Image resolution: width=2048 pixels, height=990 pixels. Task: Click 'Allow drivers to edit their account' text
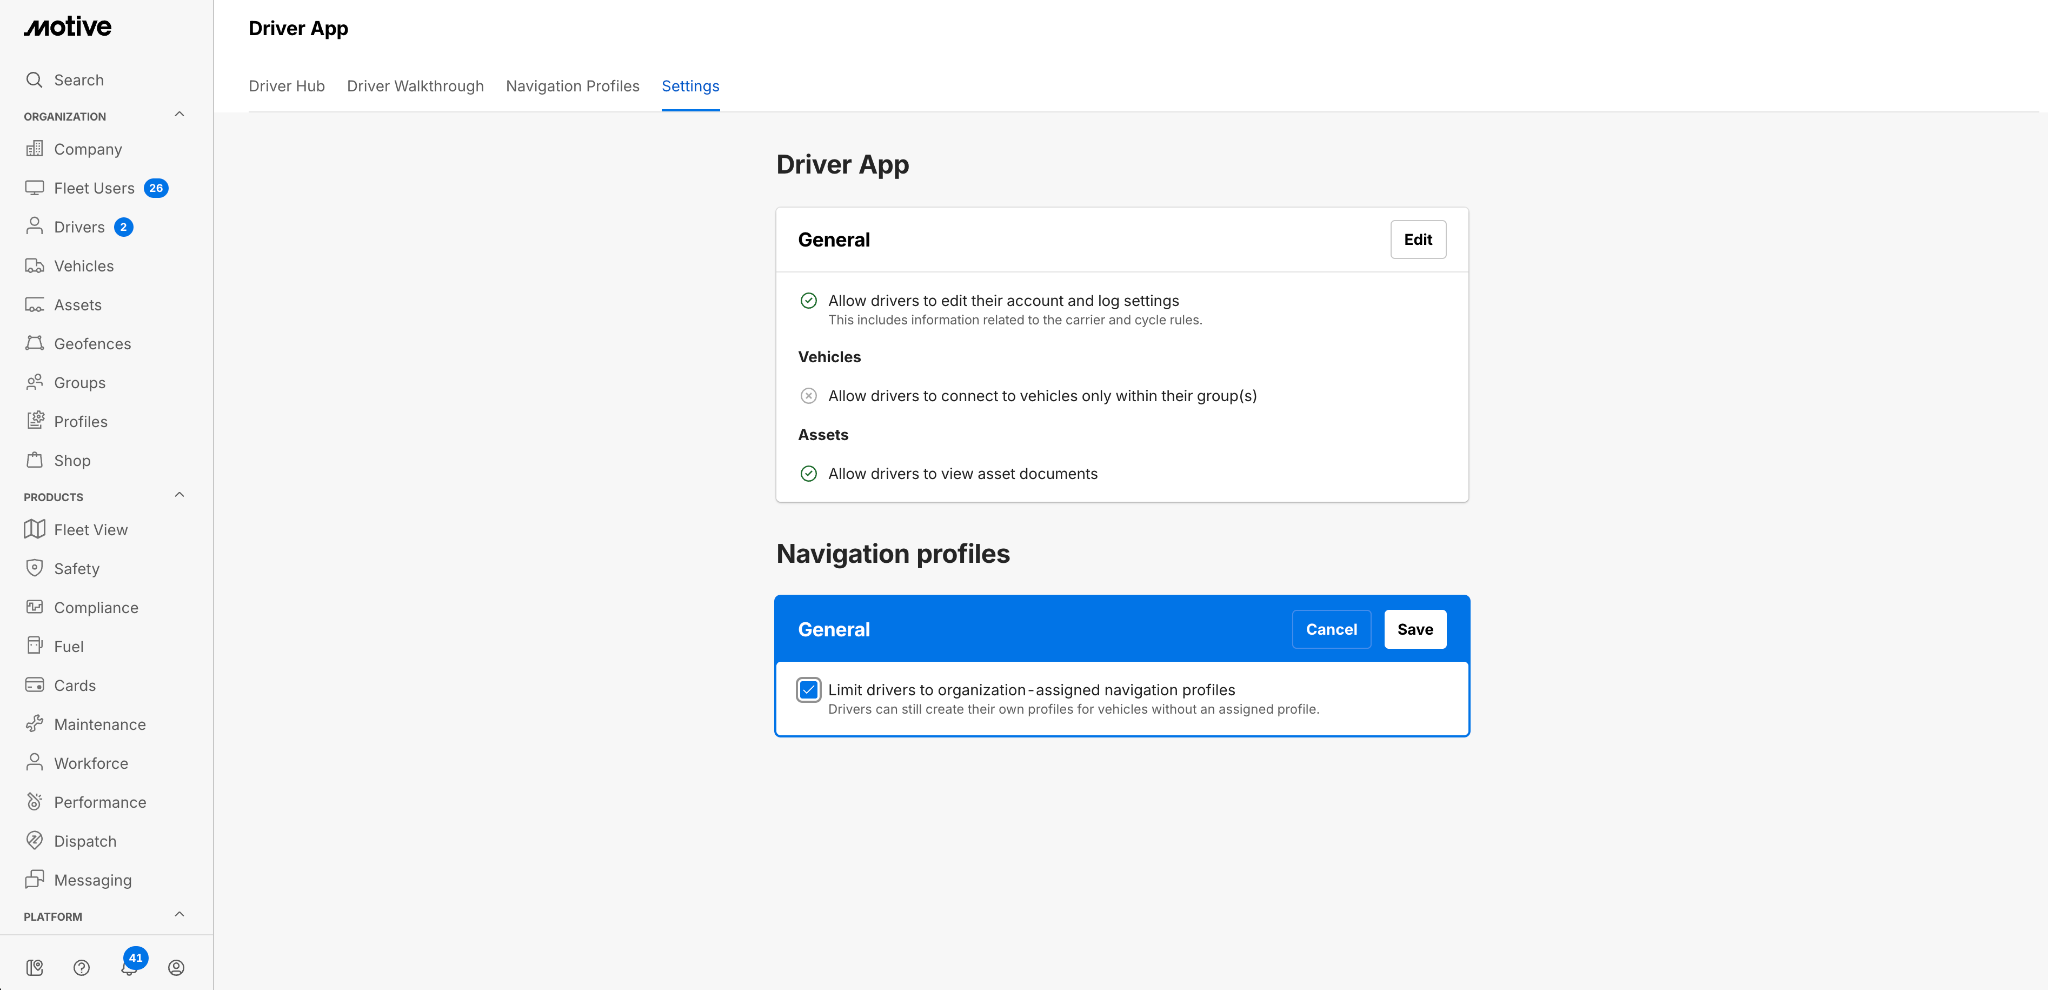point(1004,301)
